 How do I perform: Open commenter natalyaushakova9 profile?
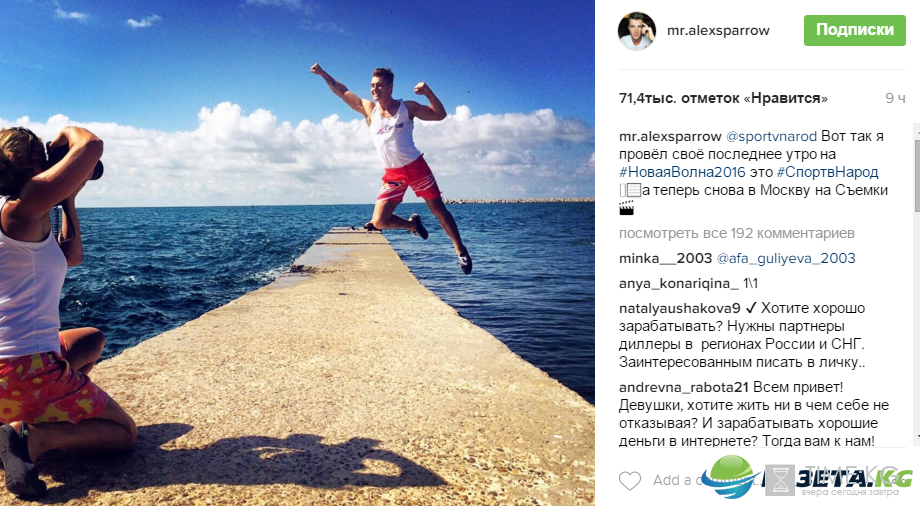point(679,308)
